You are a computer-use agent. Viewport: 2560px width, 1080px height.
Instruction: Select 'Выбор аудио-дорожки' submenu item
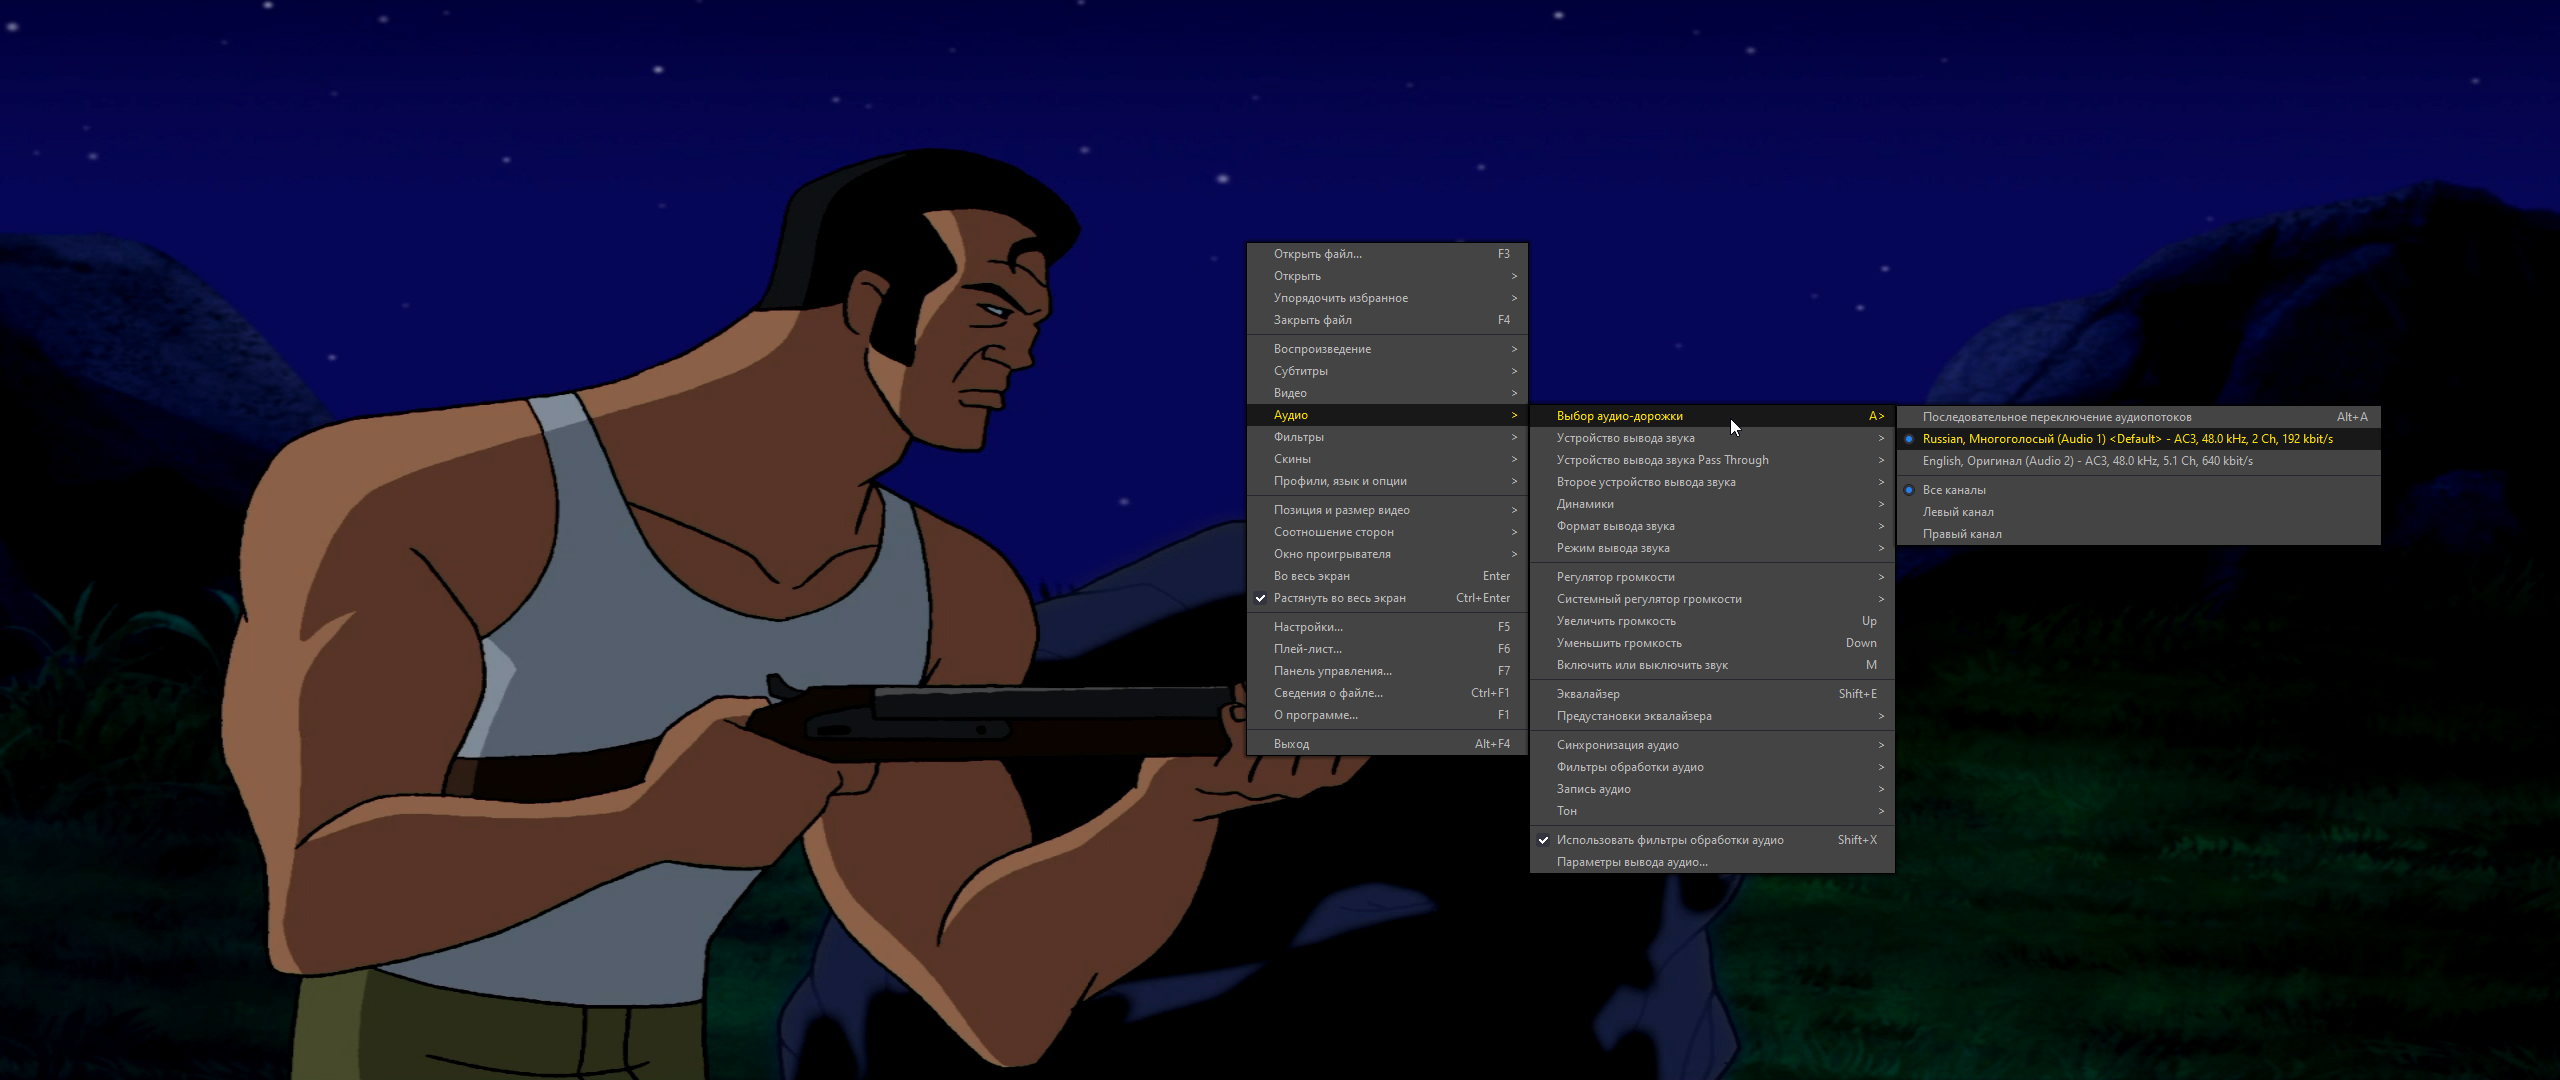tap(1712, 416)
